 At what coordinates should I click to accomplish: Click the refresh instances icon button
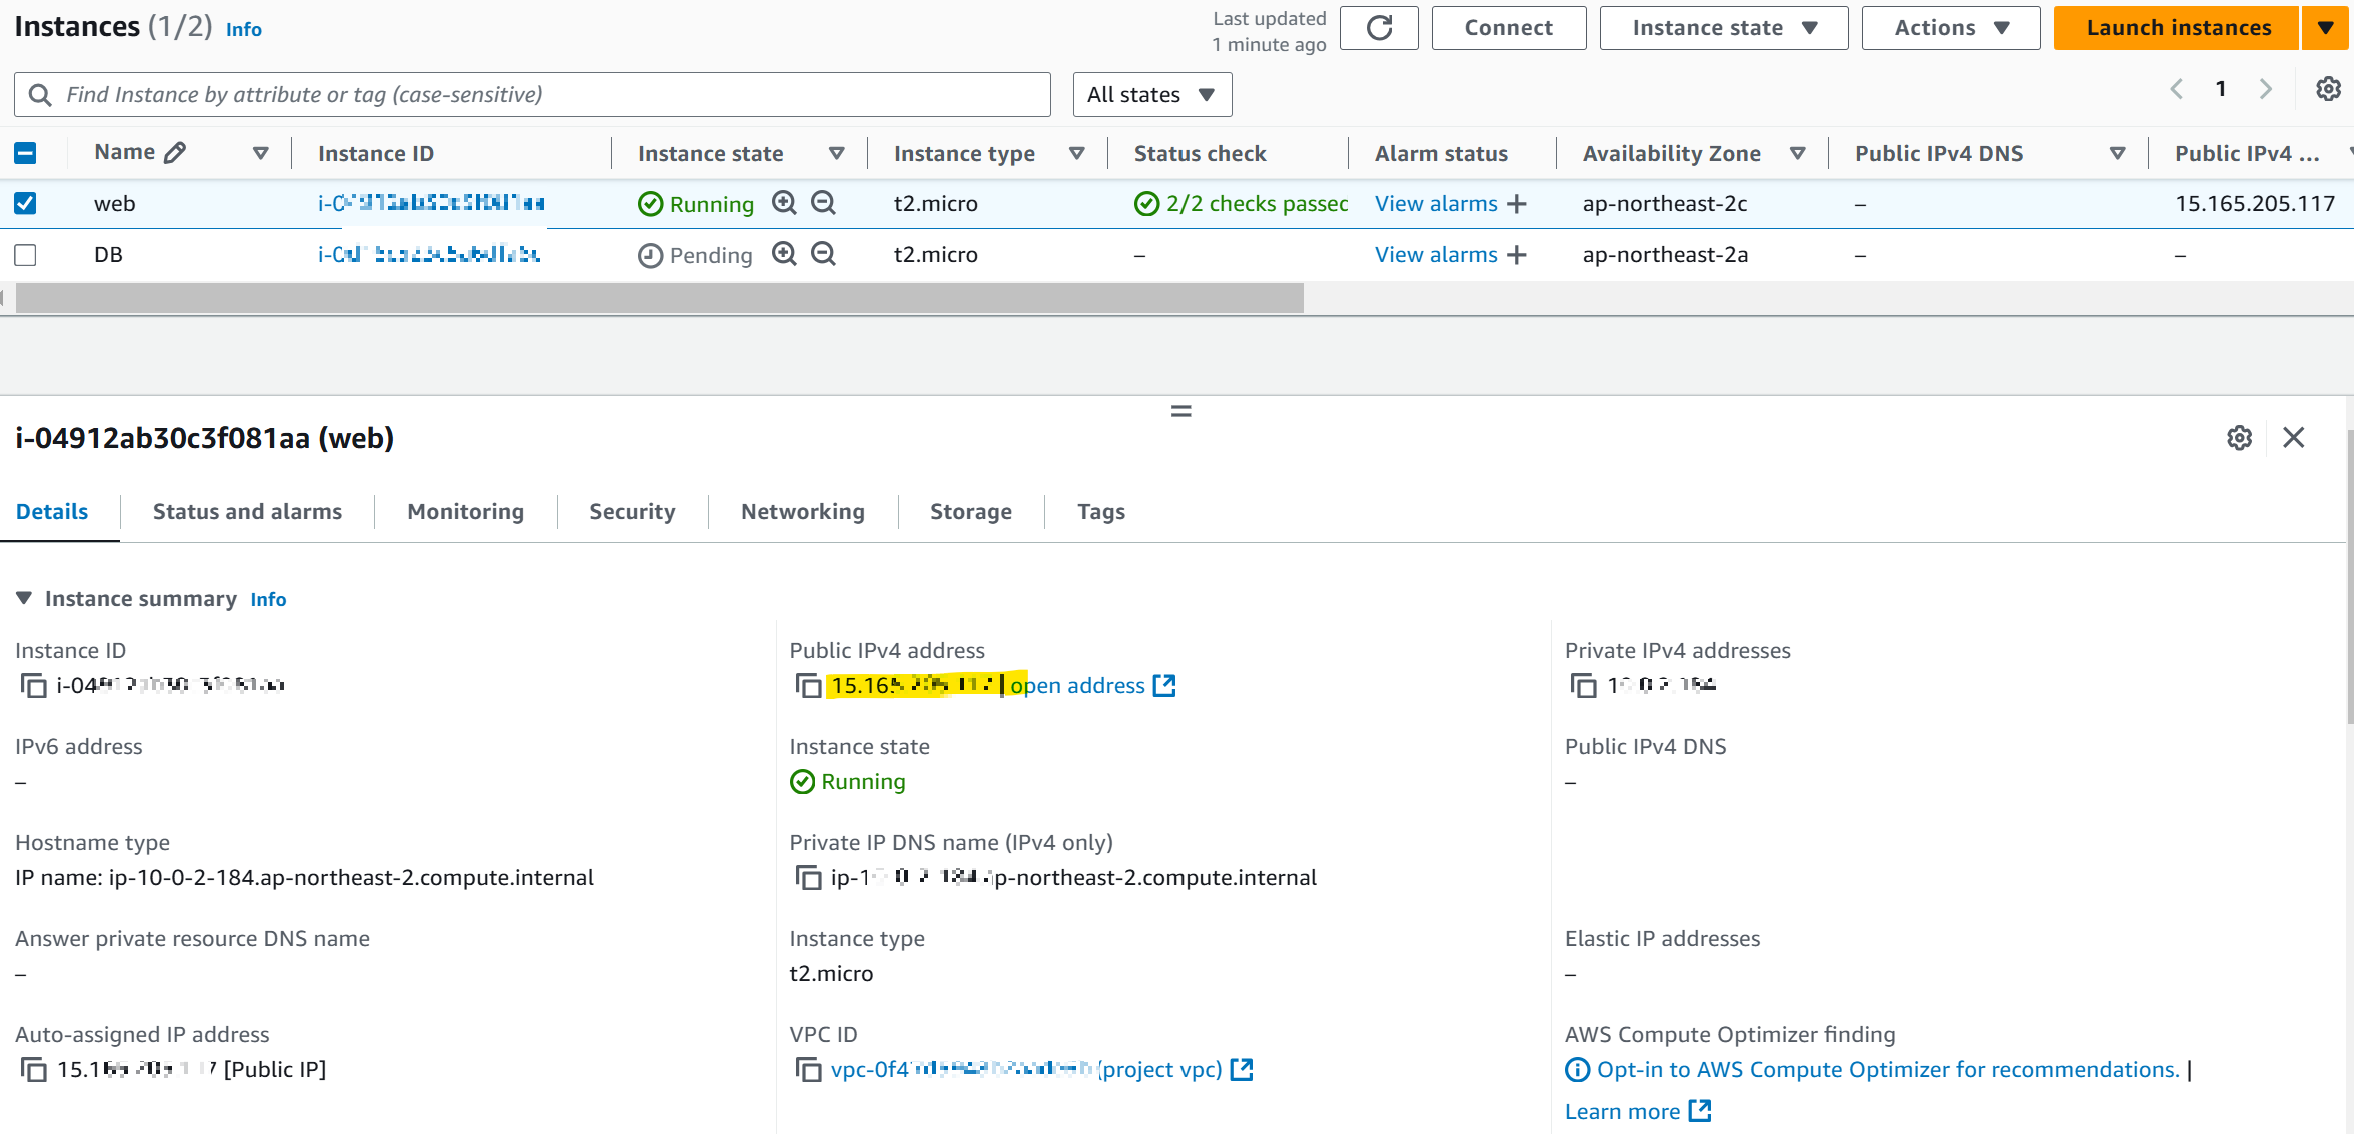1379,28
